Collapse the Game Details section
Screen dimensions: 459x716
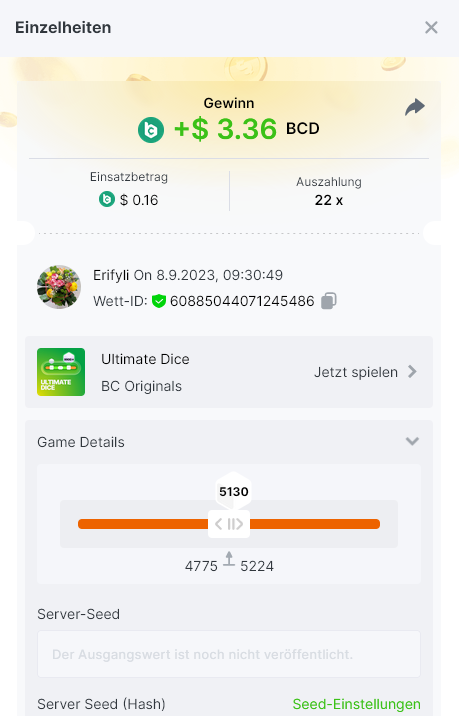pos(412,441)
